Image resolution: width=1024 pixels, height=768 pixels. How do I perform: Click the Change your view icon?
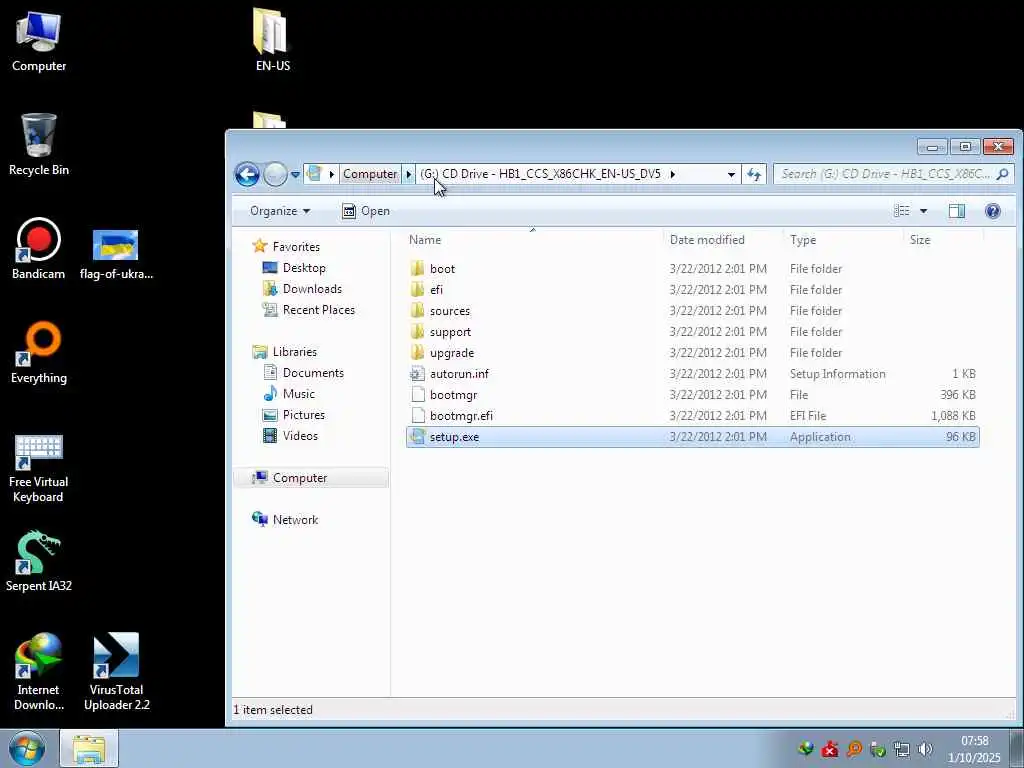902,210
